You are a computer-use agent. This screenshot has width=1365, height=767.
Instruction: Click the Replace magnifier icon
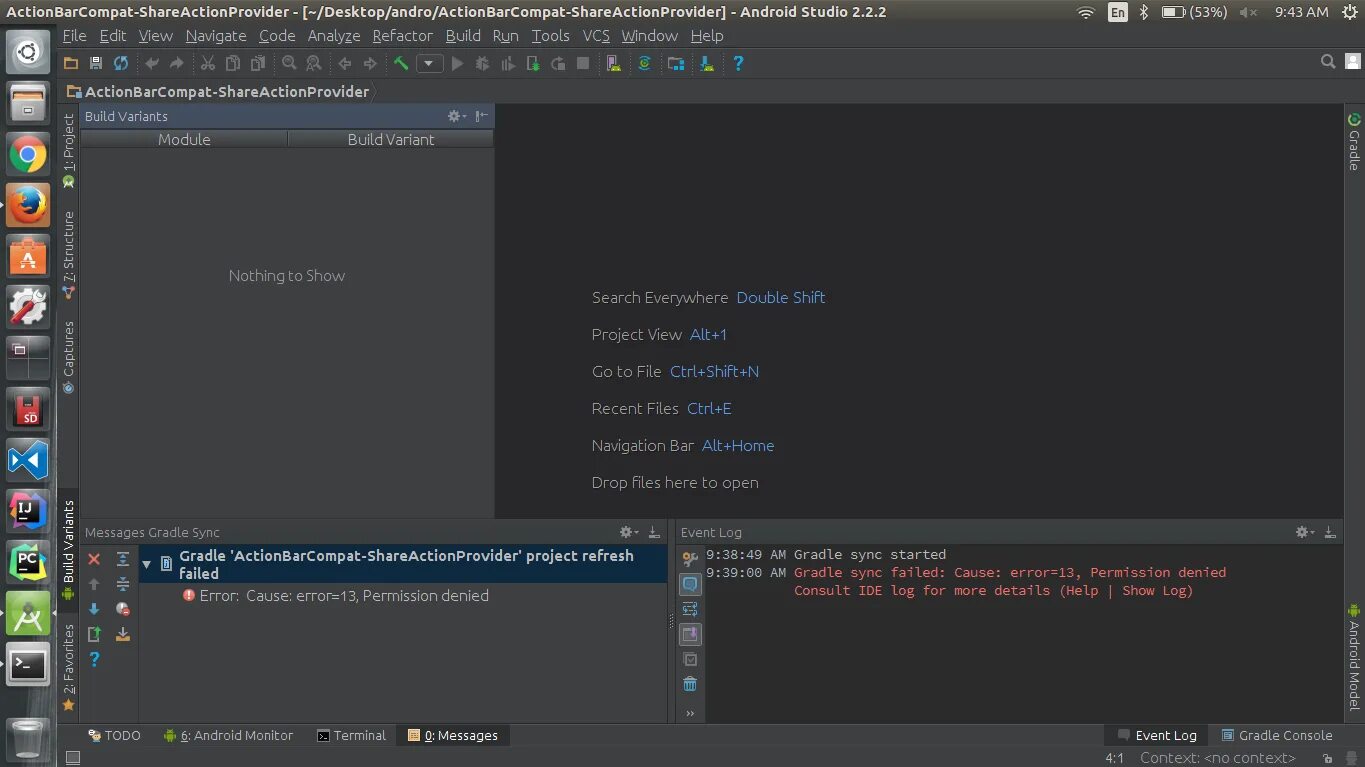tap(314, 63)
